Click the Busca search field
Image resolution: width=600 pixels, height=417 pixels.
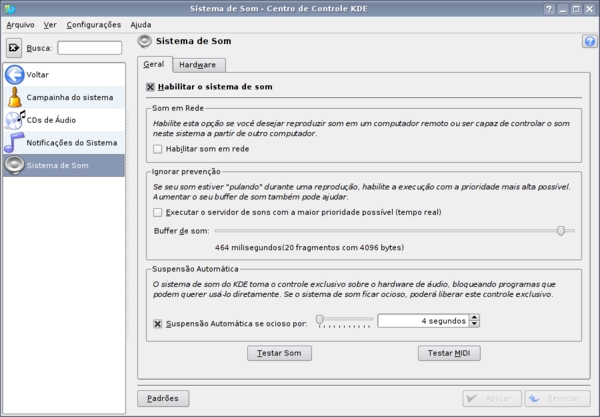coord(90,48)
